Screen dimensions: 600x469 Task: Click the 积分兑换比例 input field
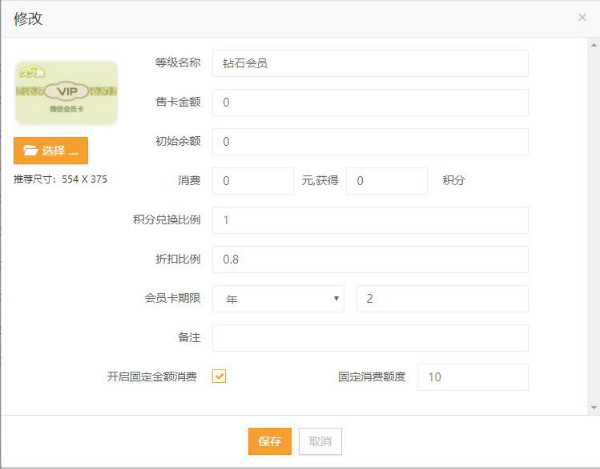click(370, 220)
